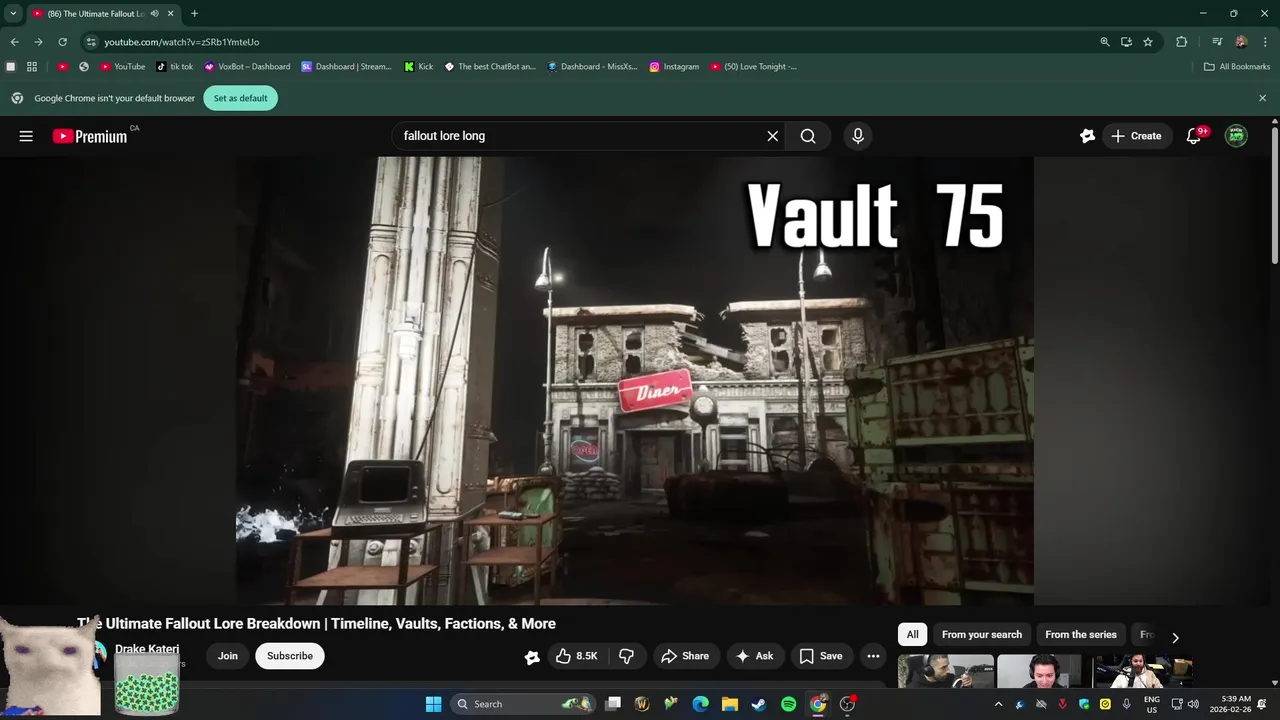Open the Kick bookmark
The image size is (1280, 720).
click(419, 67)
